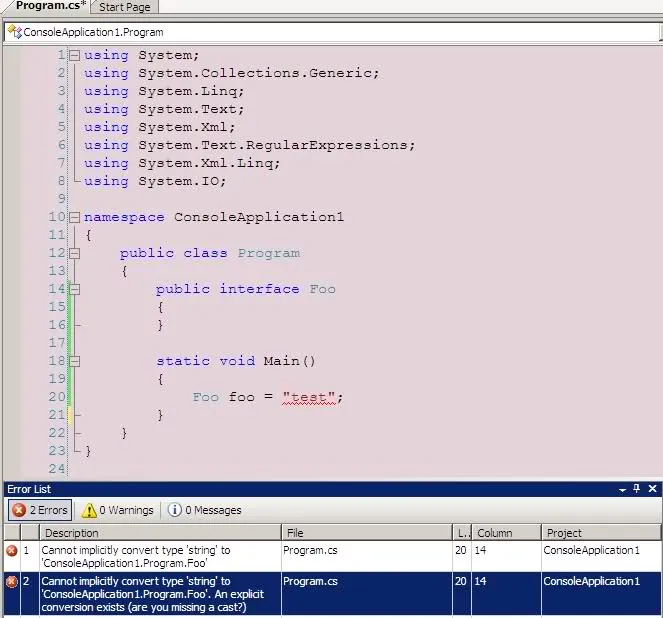Collapse the Foo interface outline at line 14
The height and width of the screenshot is (618, 663).
pos(74,289)
